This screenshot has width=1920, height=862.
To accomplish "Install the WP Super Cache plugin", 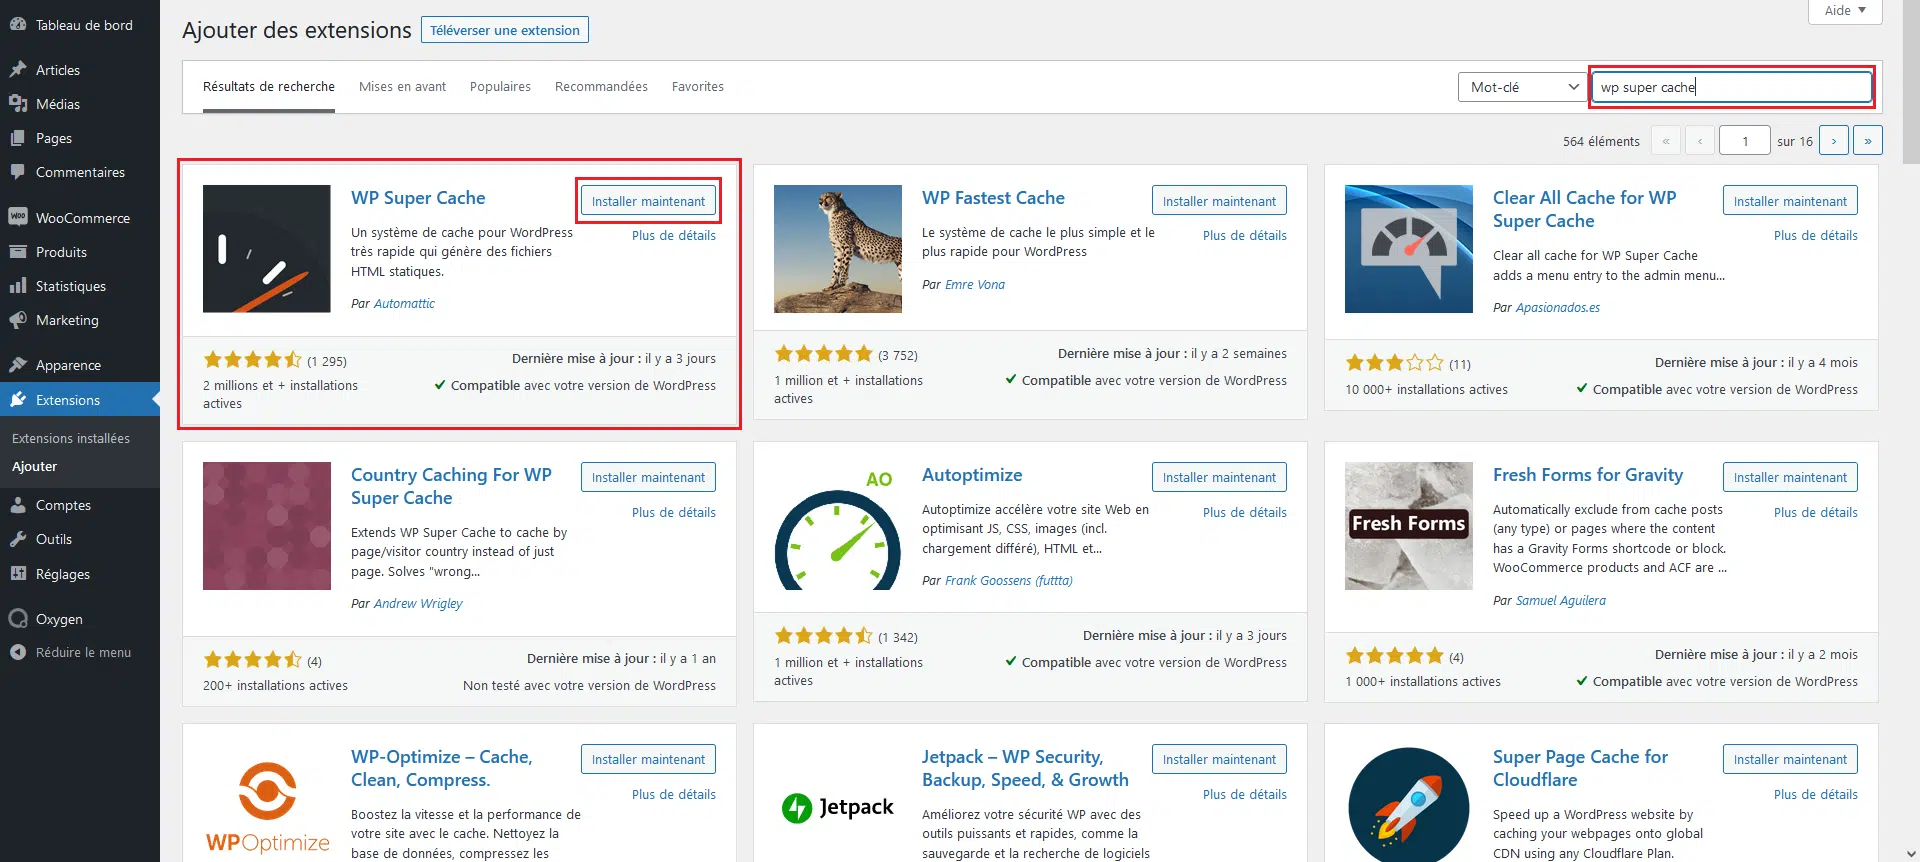I will tap(648, 201).
